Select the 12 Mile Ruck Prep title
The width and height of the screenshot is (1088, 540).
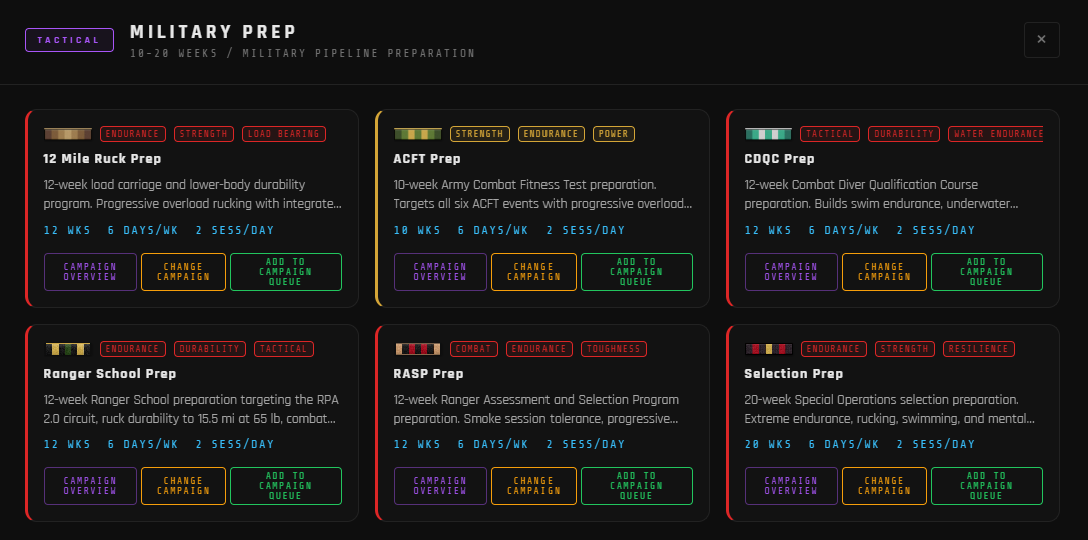[102, 159]
